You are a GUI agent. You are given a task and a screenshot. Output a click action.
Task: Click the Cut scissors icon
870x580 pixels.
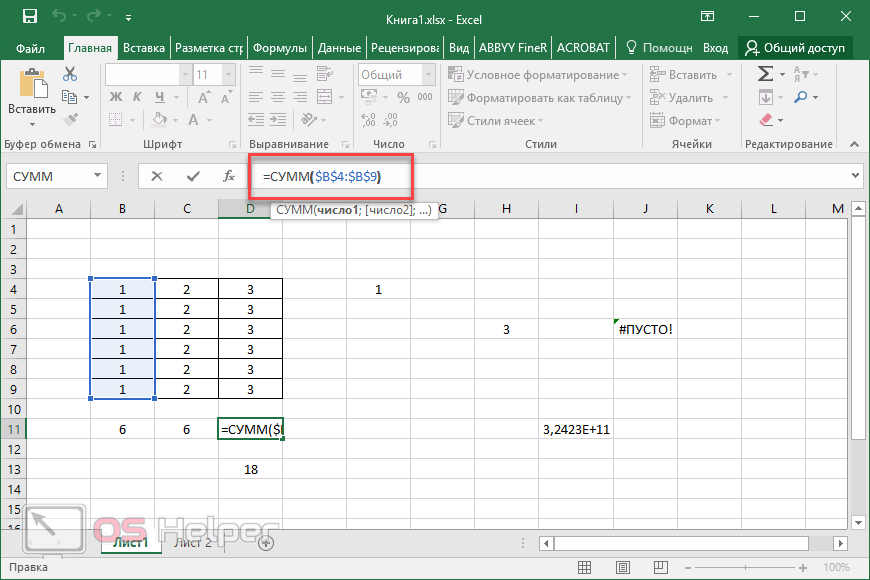(x=70, y=74)
